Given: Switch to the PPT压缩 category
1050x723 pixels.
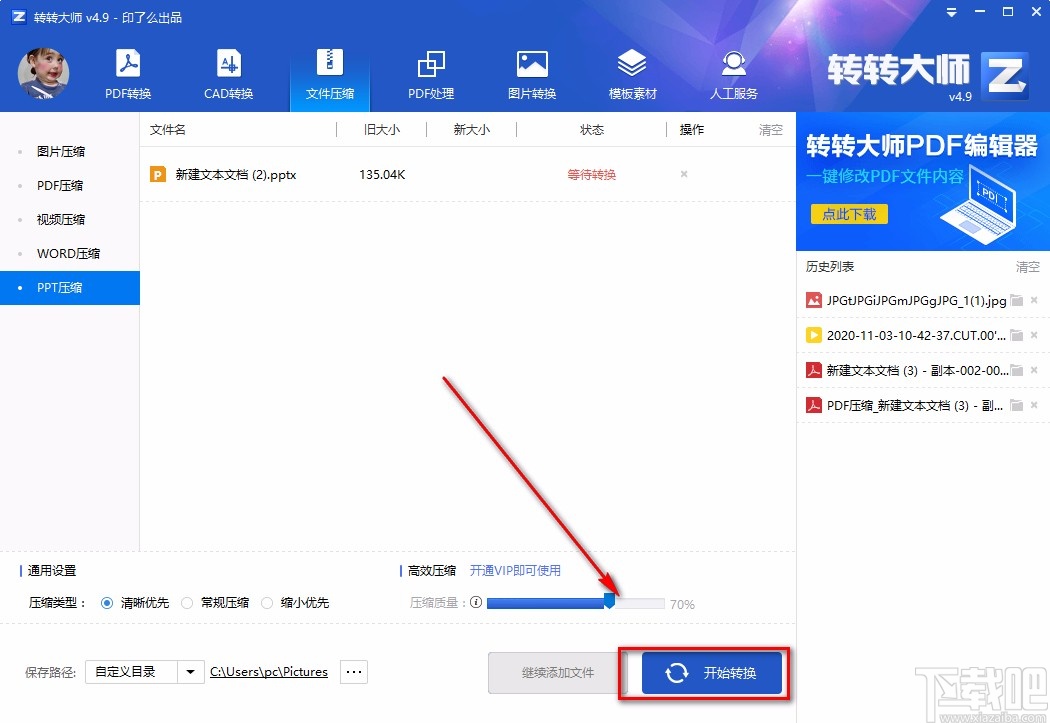Looking at the screenshot, I should tap(70, 287).
